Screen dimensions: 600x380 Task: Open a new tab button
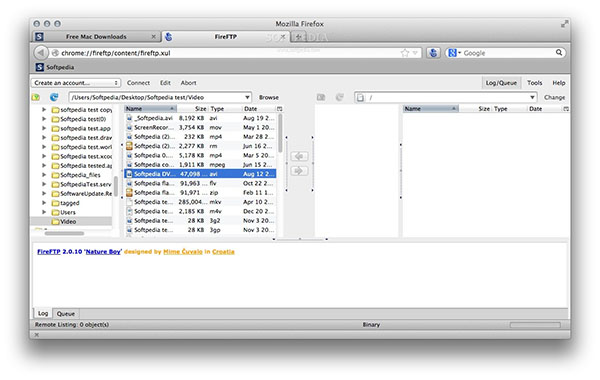[298, 37]
